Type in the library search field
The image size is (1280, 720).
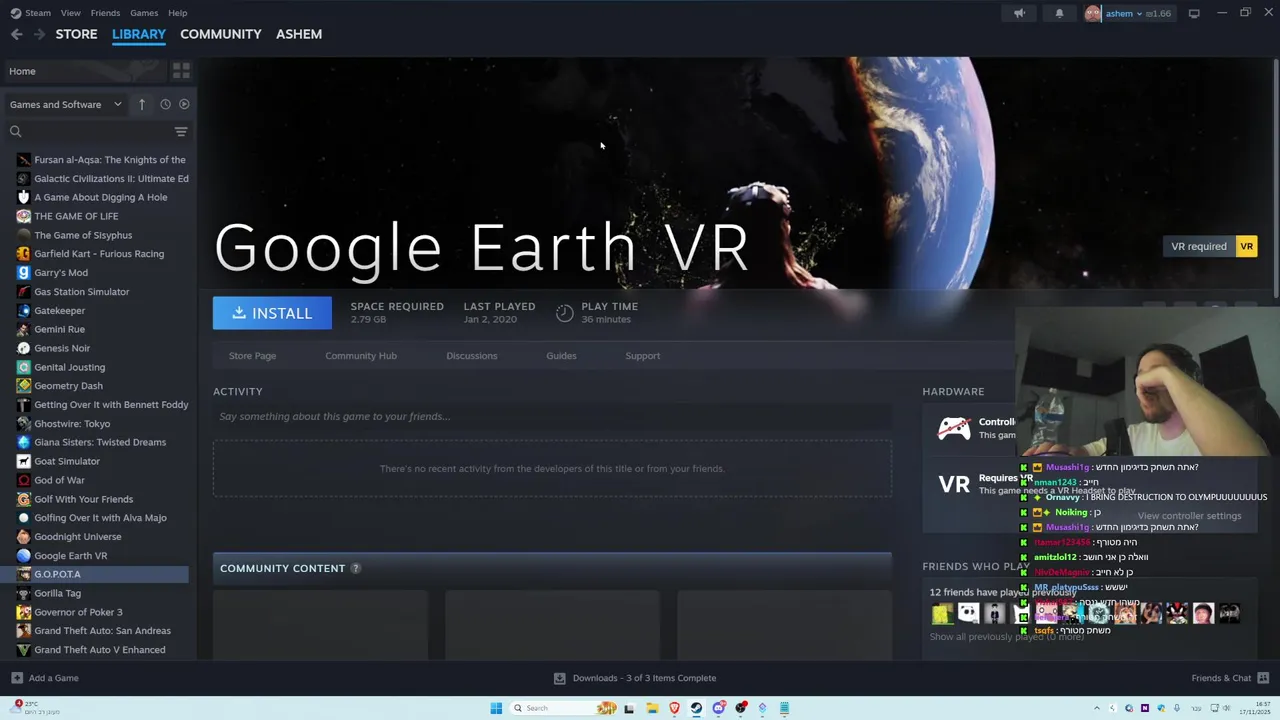click(98, 131)
